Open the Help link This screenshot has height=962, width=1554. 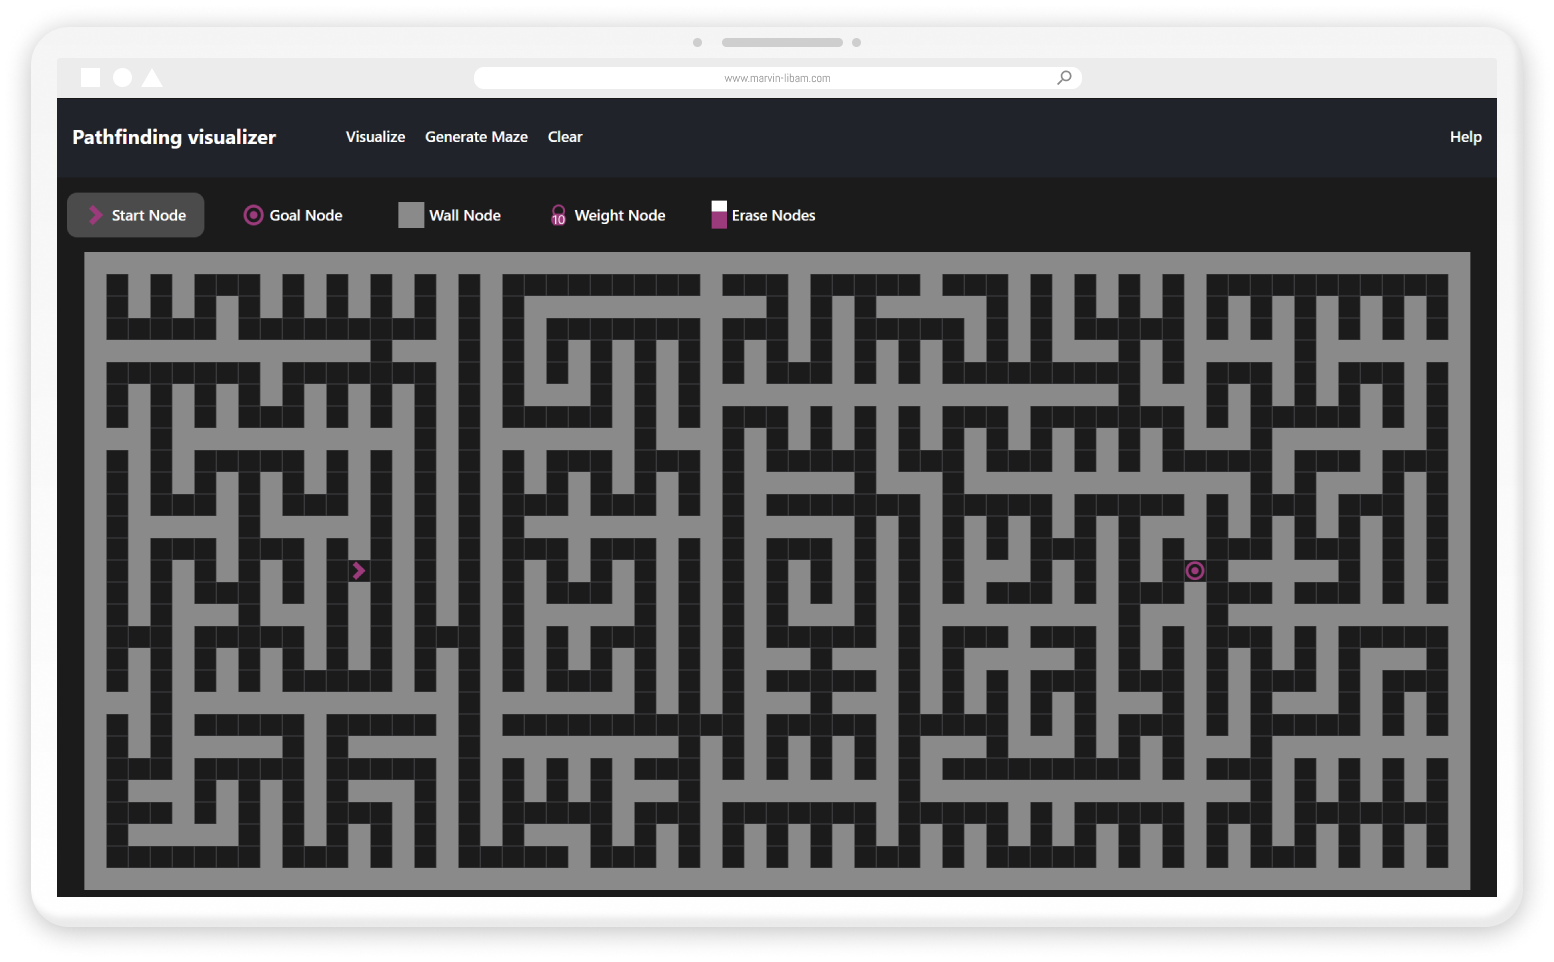(1465, 137)
